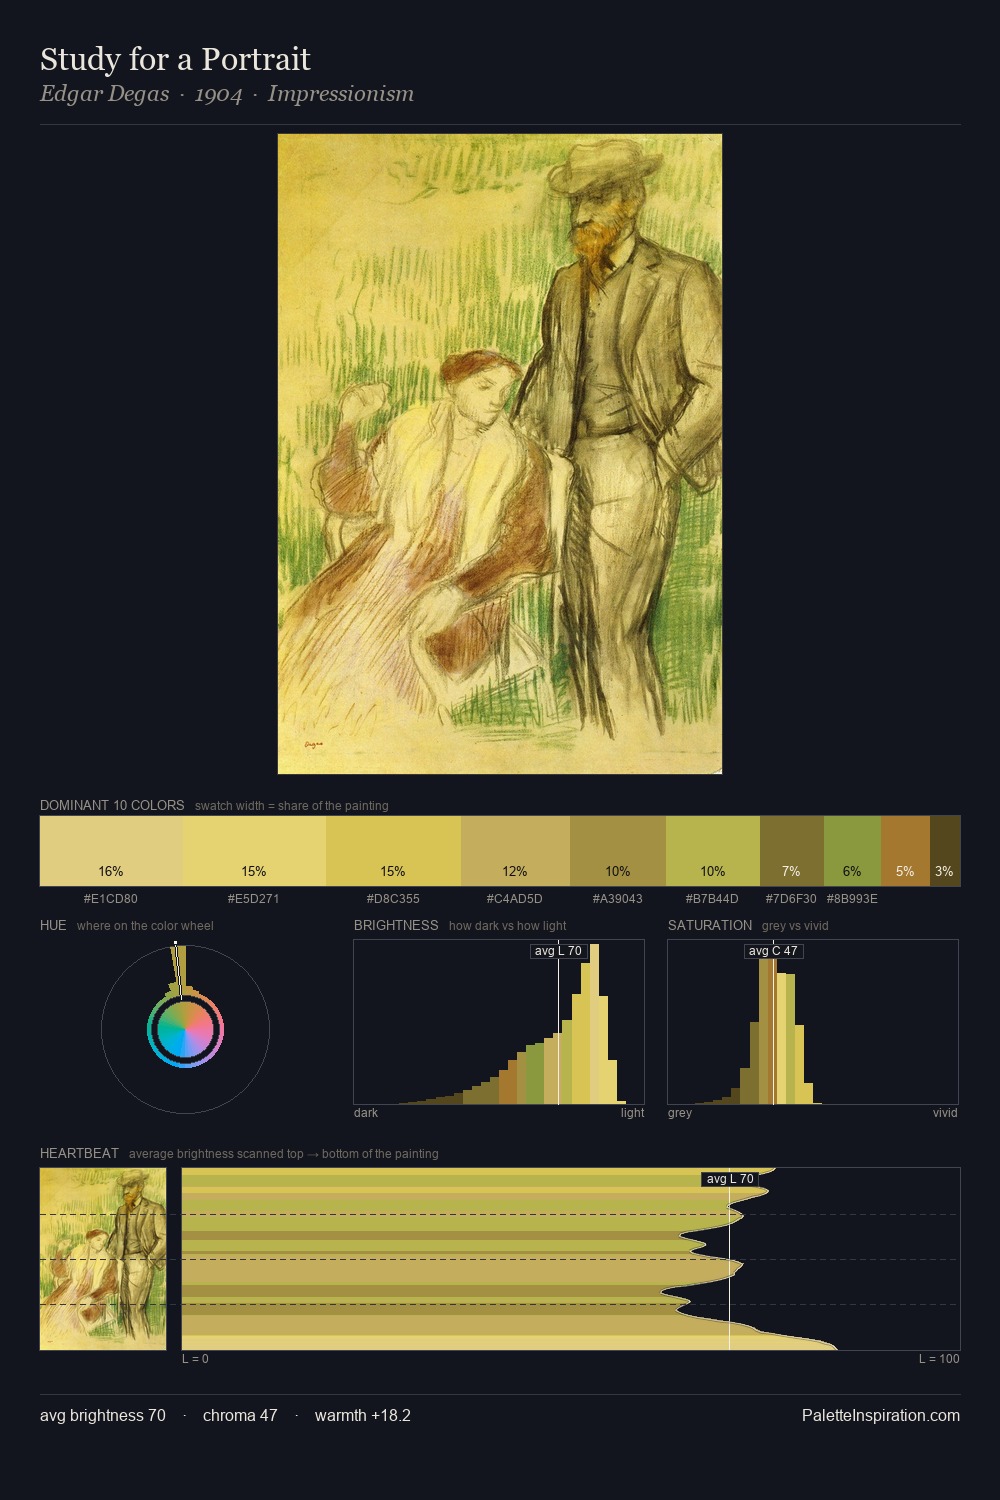Image resolution: width=1000 pixels, height=1500 pixels.
Task: Select the #E5D271 swatch showing 15%
Action: (x=254, y=851)
